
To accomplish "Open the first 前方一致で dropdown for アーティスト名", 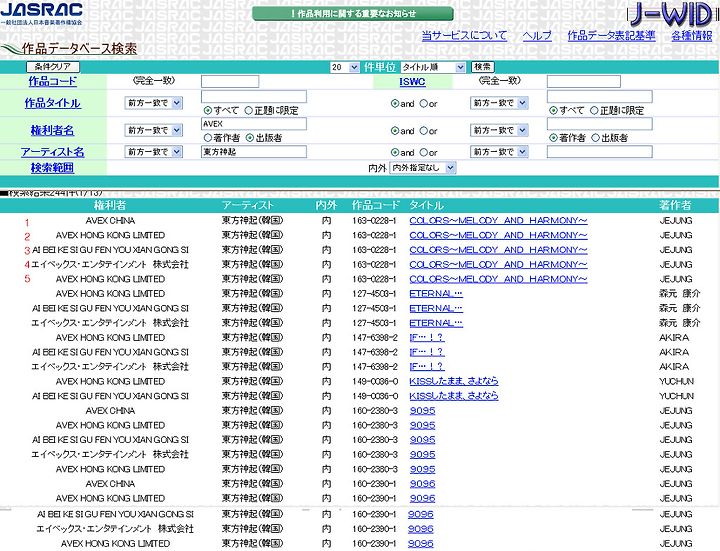I will [153, 152].
